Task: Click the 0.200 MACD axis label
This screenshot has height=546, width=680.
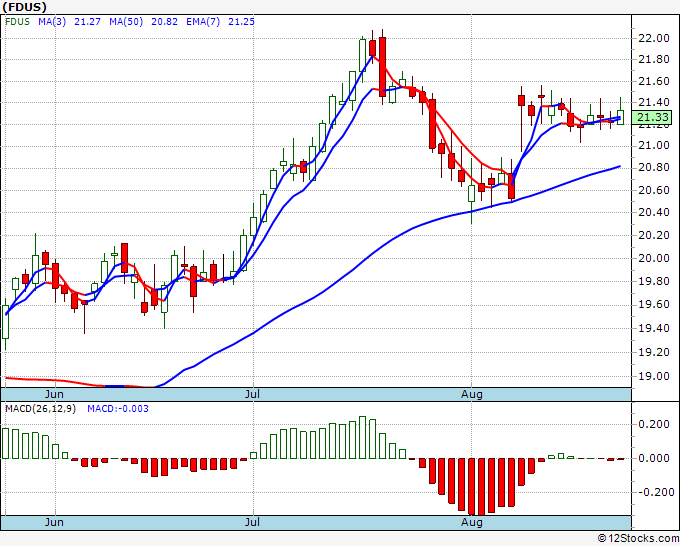Action: tap(654, 424)
